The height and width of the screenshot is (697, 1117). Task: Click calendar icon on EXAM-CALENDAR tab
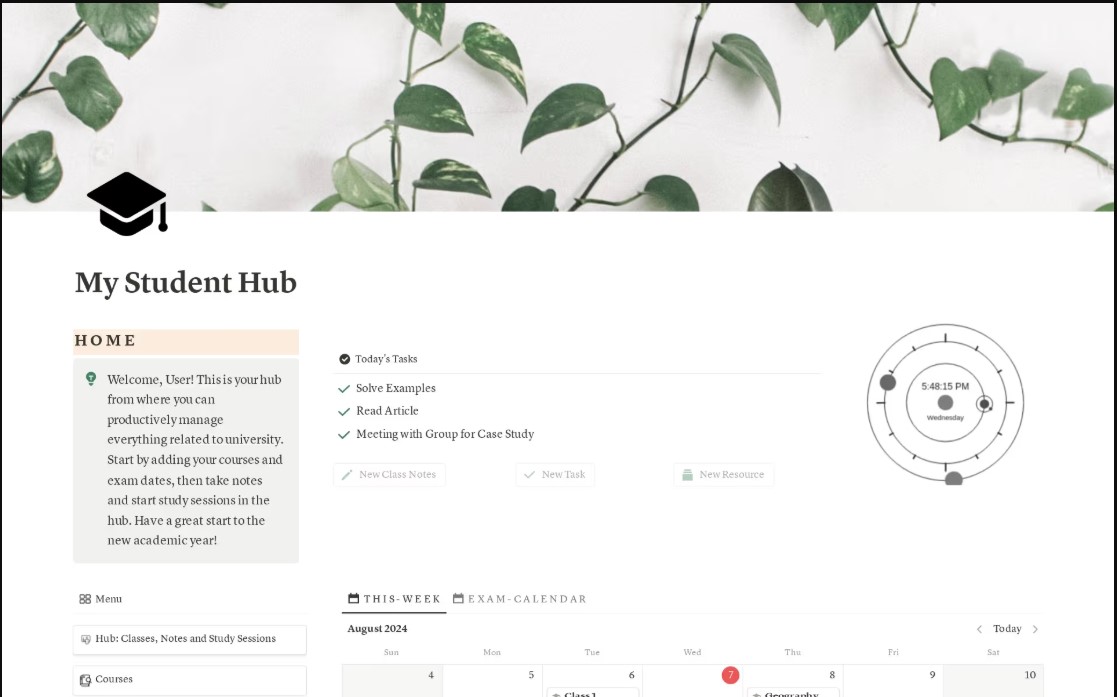click(x=458, y=599)
